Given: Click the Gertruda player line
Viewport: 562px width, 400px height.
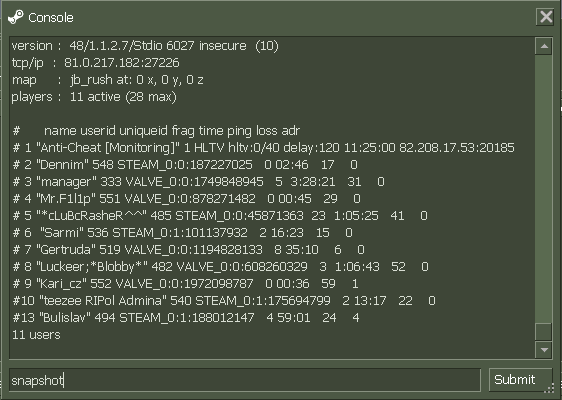Looking at the screenshot, I should point(189,249).
